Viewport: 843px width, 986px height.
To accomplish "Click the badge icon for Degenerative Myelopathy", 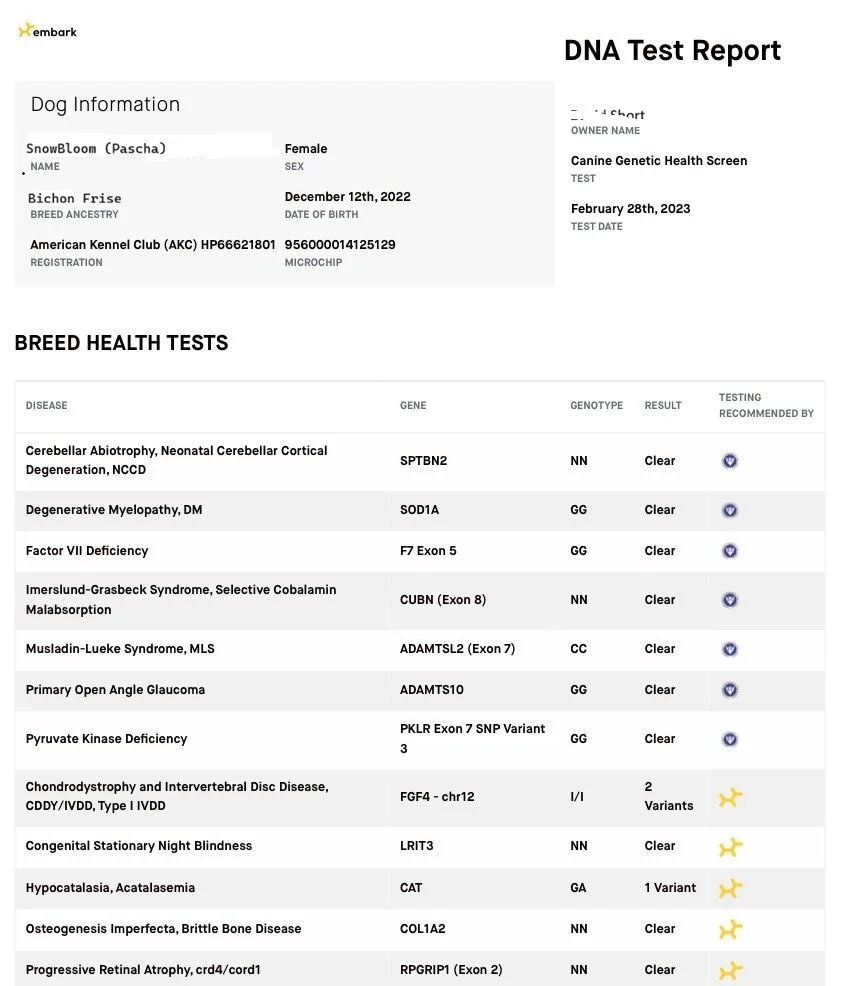I will tap(730, 510).
